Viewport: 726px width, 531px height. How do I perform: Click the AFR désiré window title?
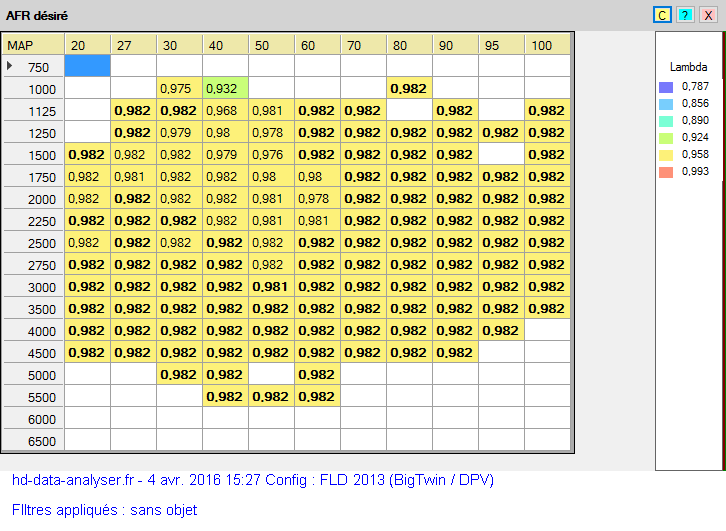tap(37, 16)
